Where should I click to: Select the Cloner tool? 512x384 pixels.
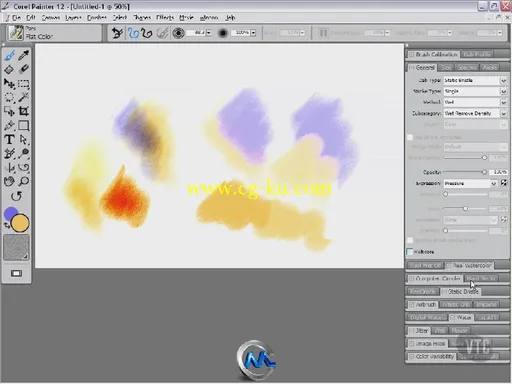click(x=9, y=153)
